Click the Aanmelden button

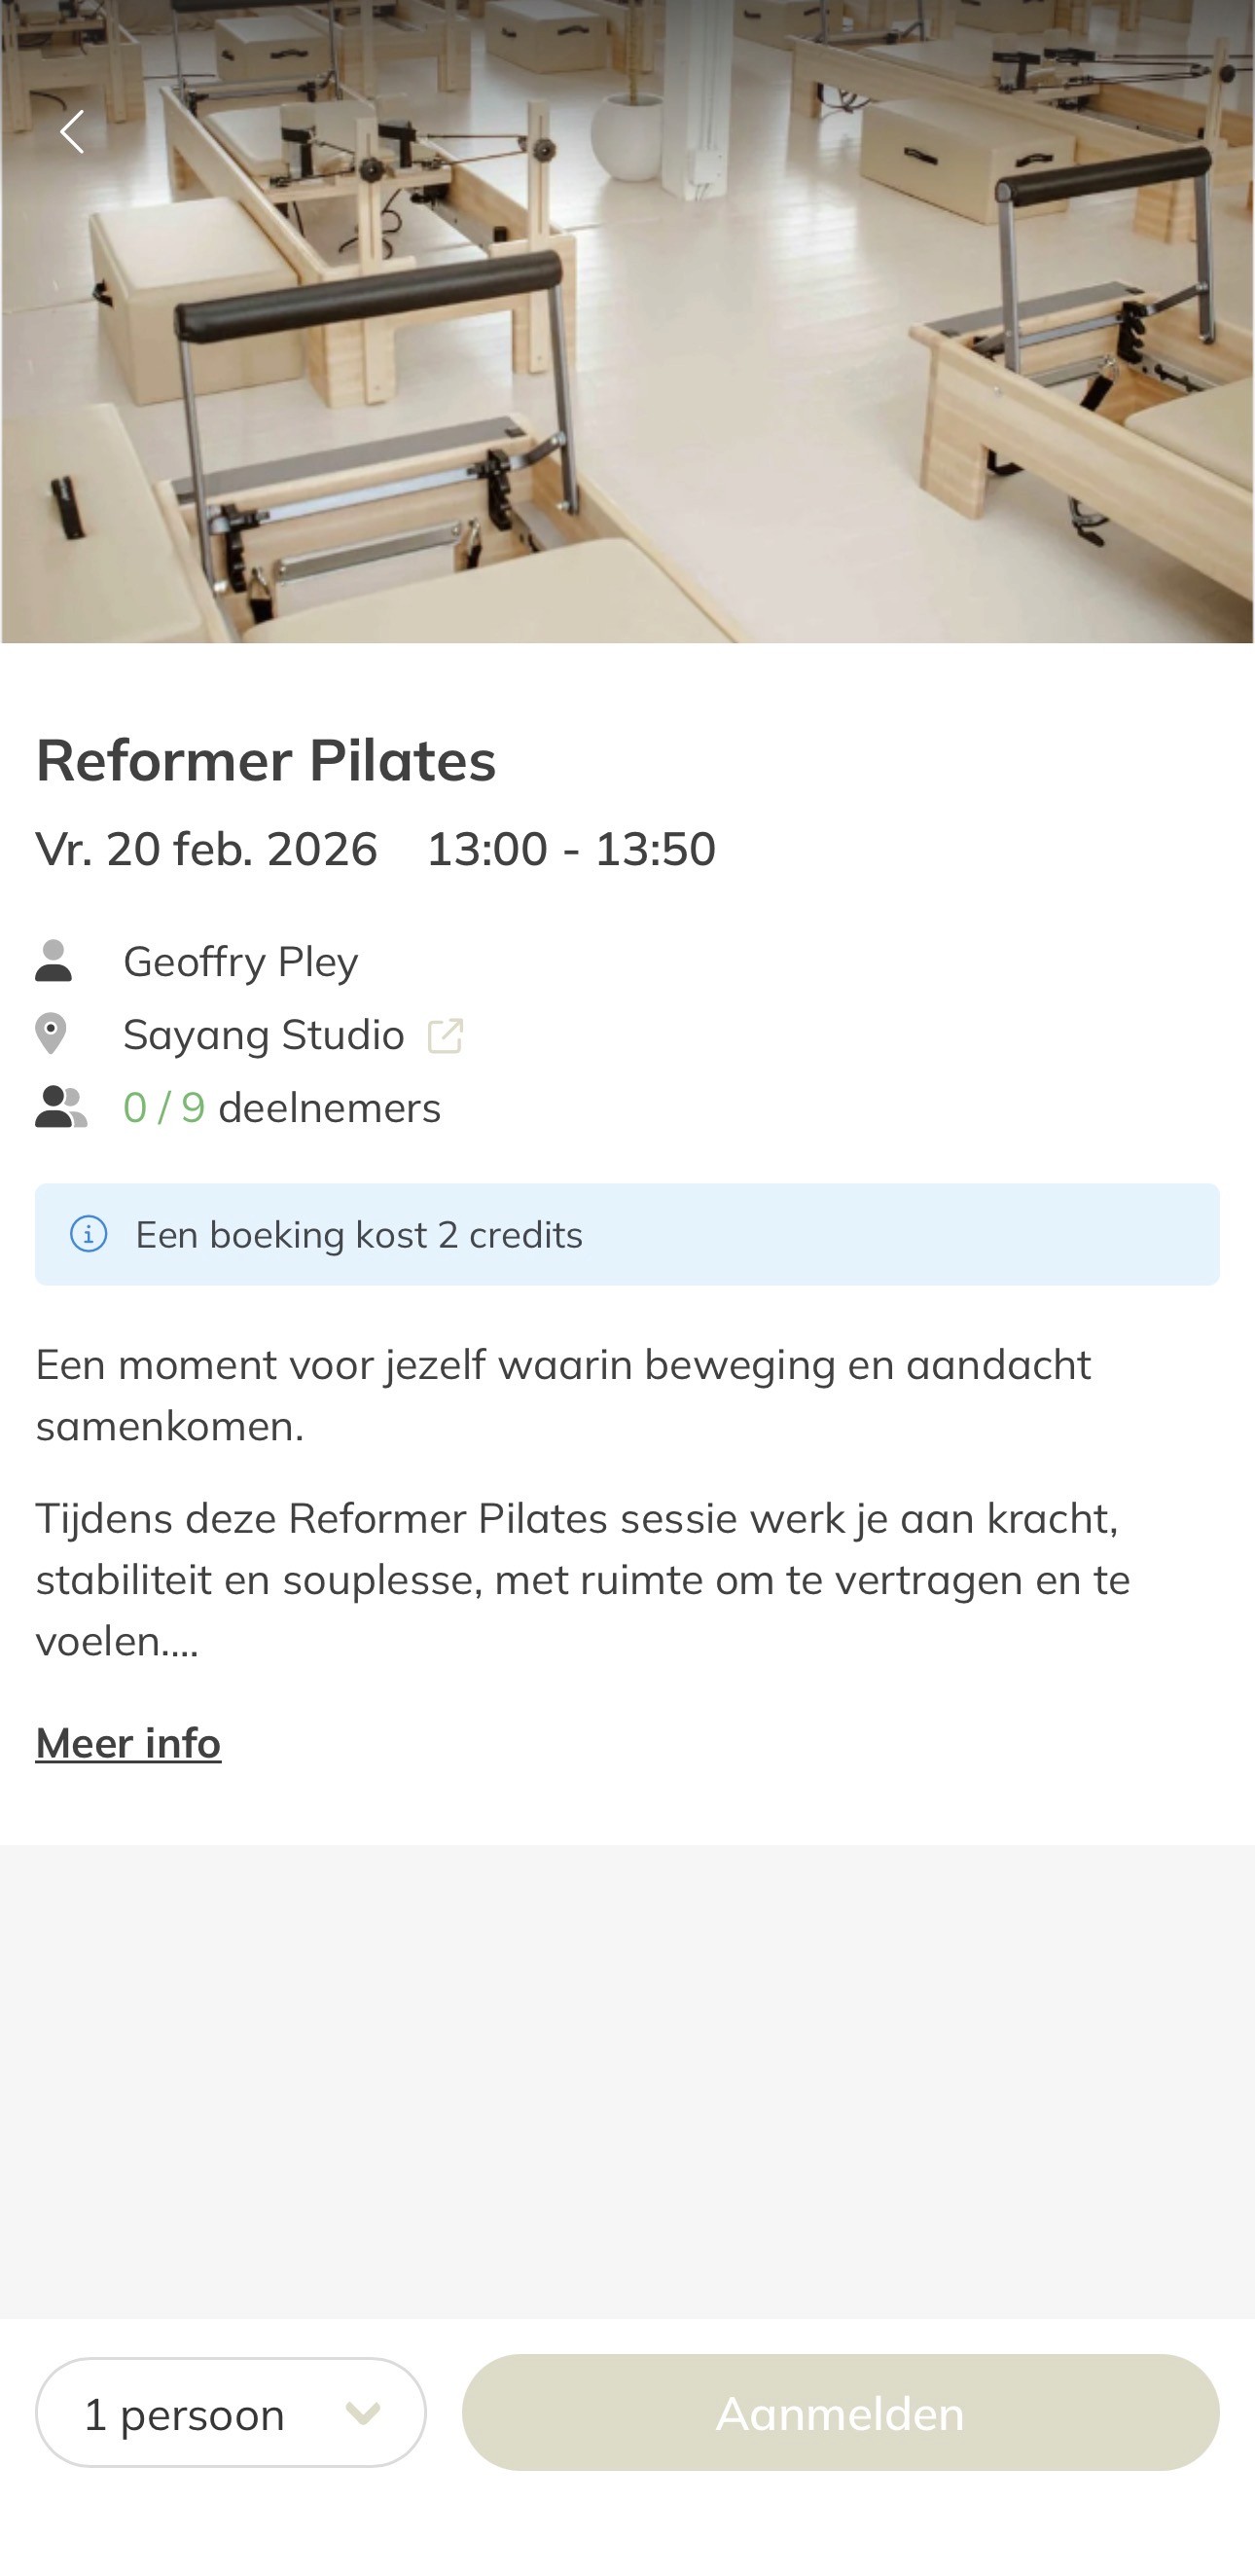[841, 2412]
